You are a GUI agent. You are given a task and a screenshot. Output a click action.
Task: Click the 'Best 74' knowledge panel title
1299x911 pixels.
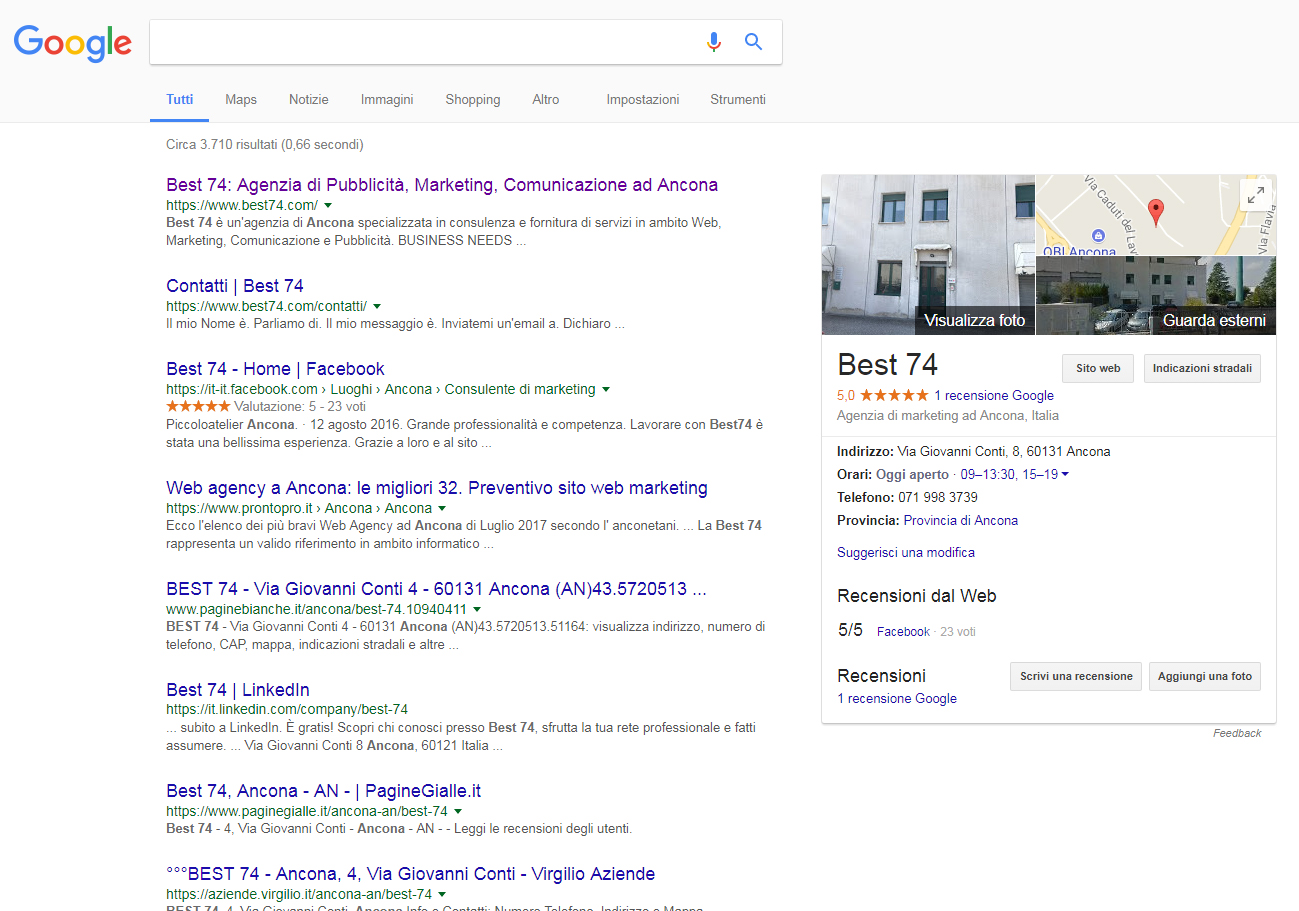[888, 363]
